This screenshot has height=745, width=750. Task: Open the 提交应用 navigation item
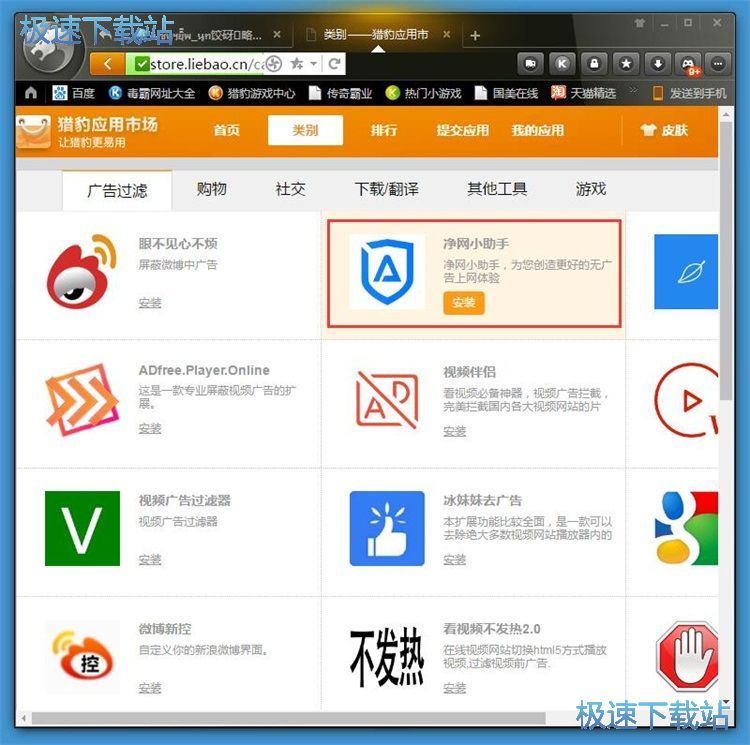tap(463, 130)
